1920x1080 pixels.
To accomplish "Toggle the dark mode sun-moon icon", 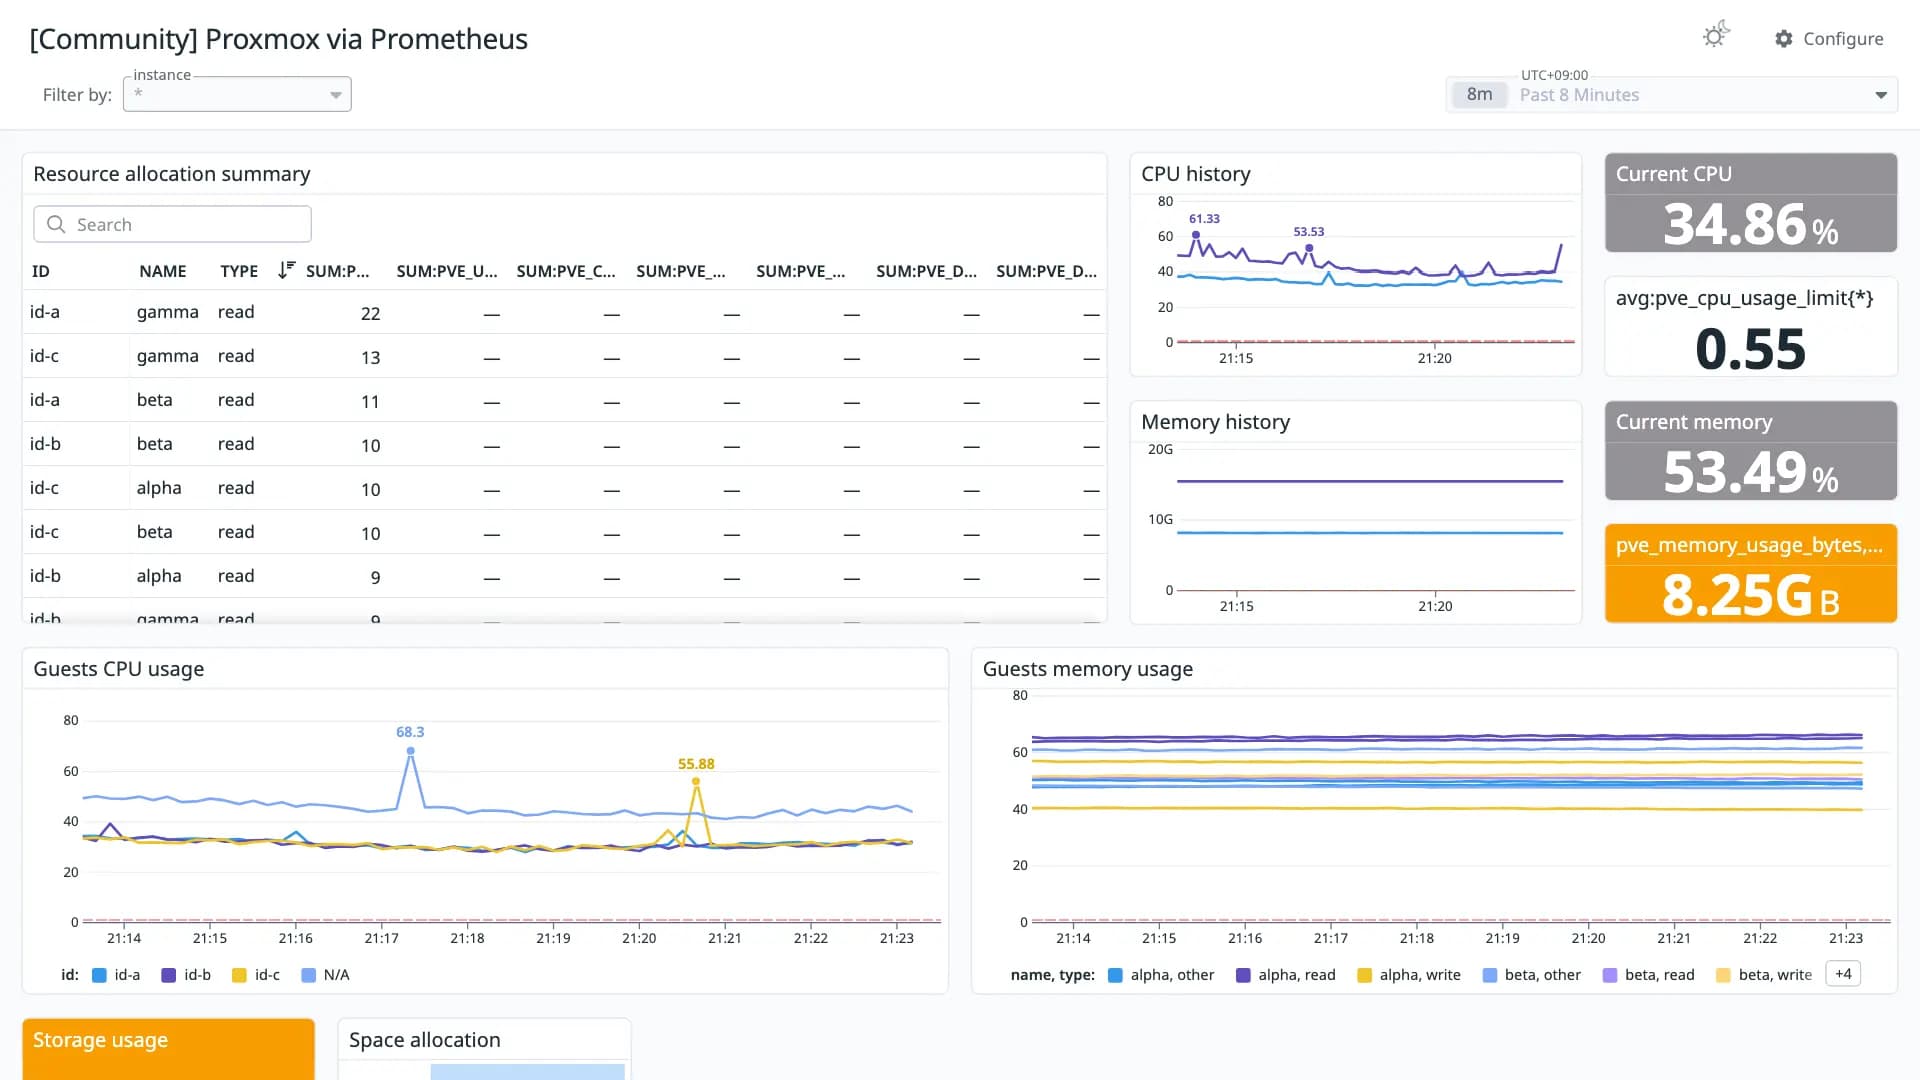I will point(1716,35).
